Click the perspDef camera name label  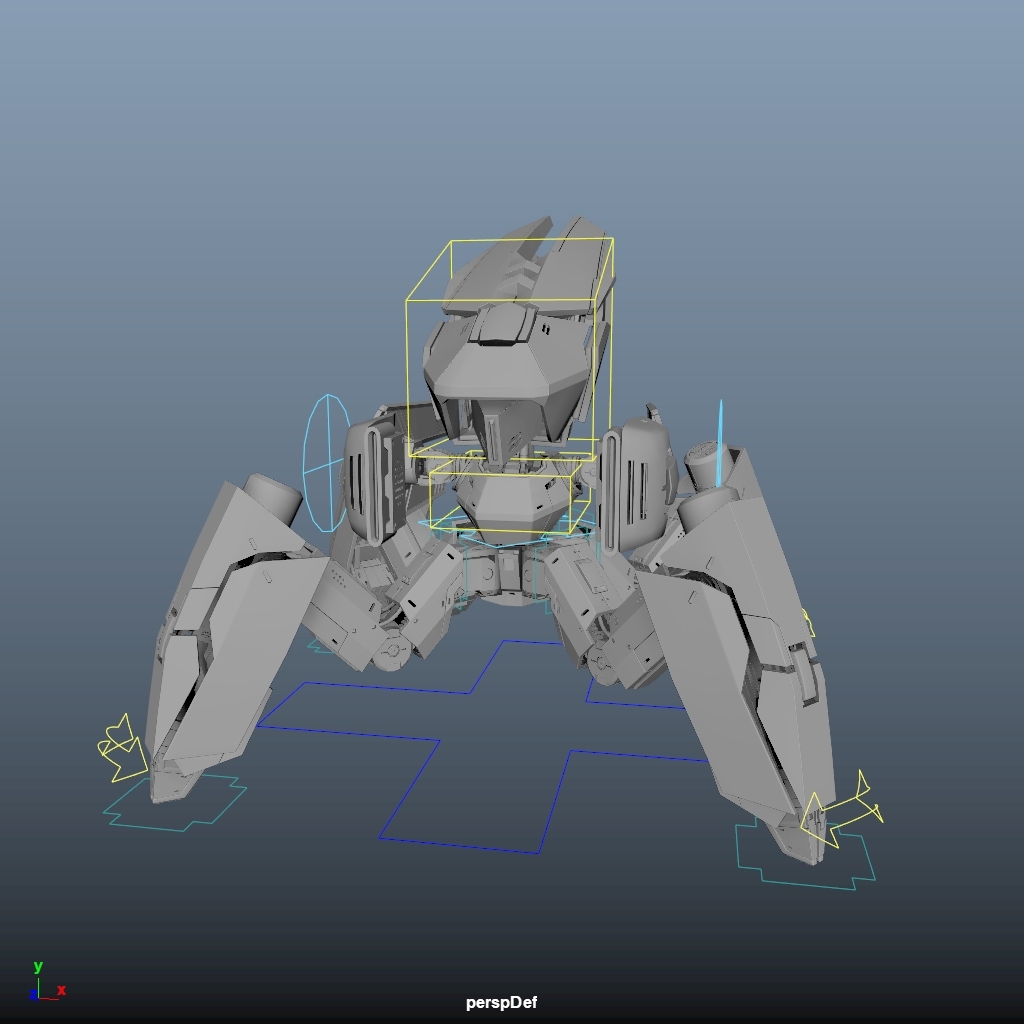502,1002
